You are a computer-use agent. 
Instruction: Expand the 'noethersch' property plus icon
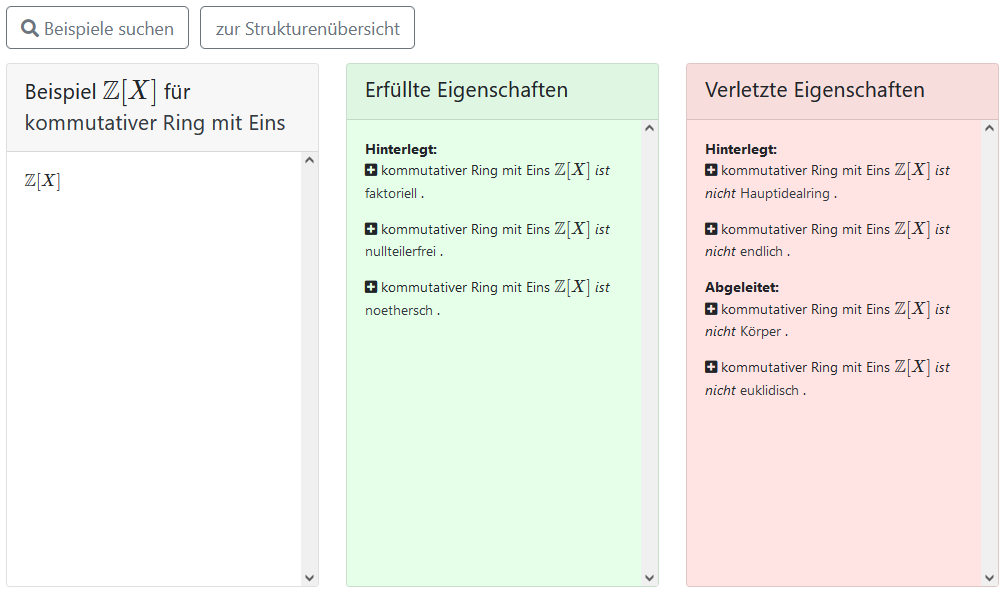click(371, 287)
